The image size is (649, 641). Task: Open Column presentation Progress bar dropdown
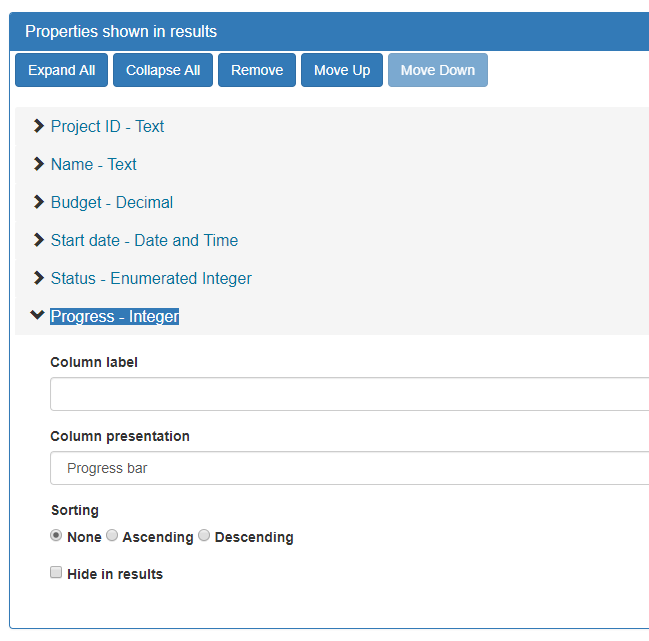point(349,468)
